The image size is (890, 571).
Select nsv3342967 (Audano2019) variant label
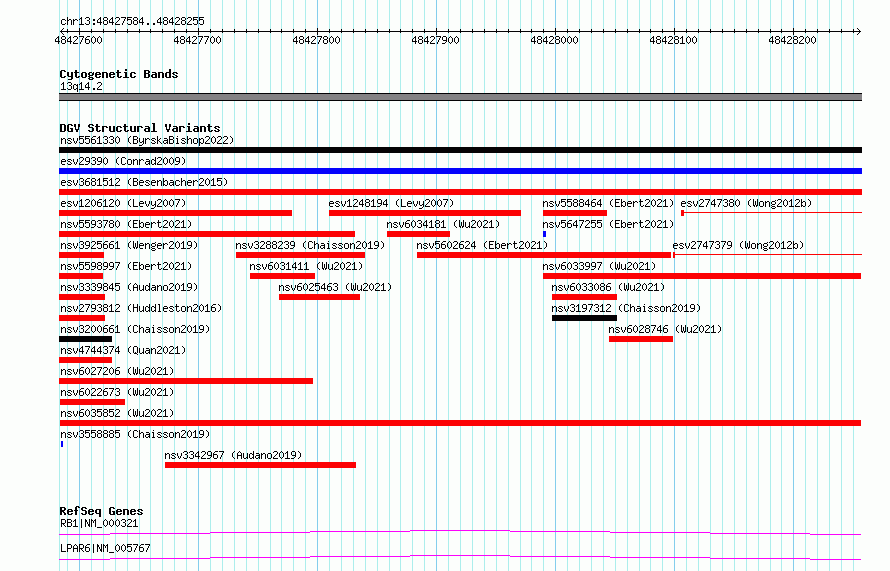pos(233,455)
